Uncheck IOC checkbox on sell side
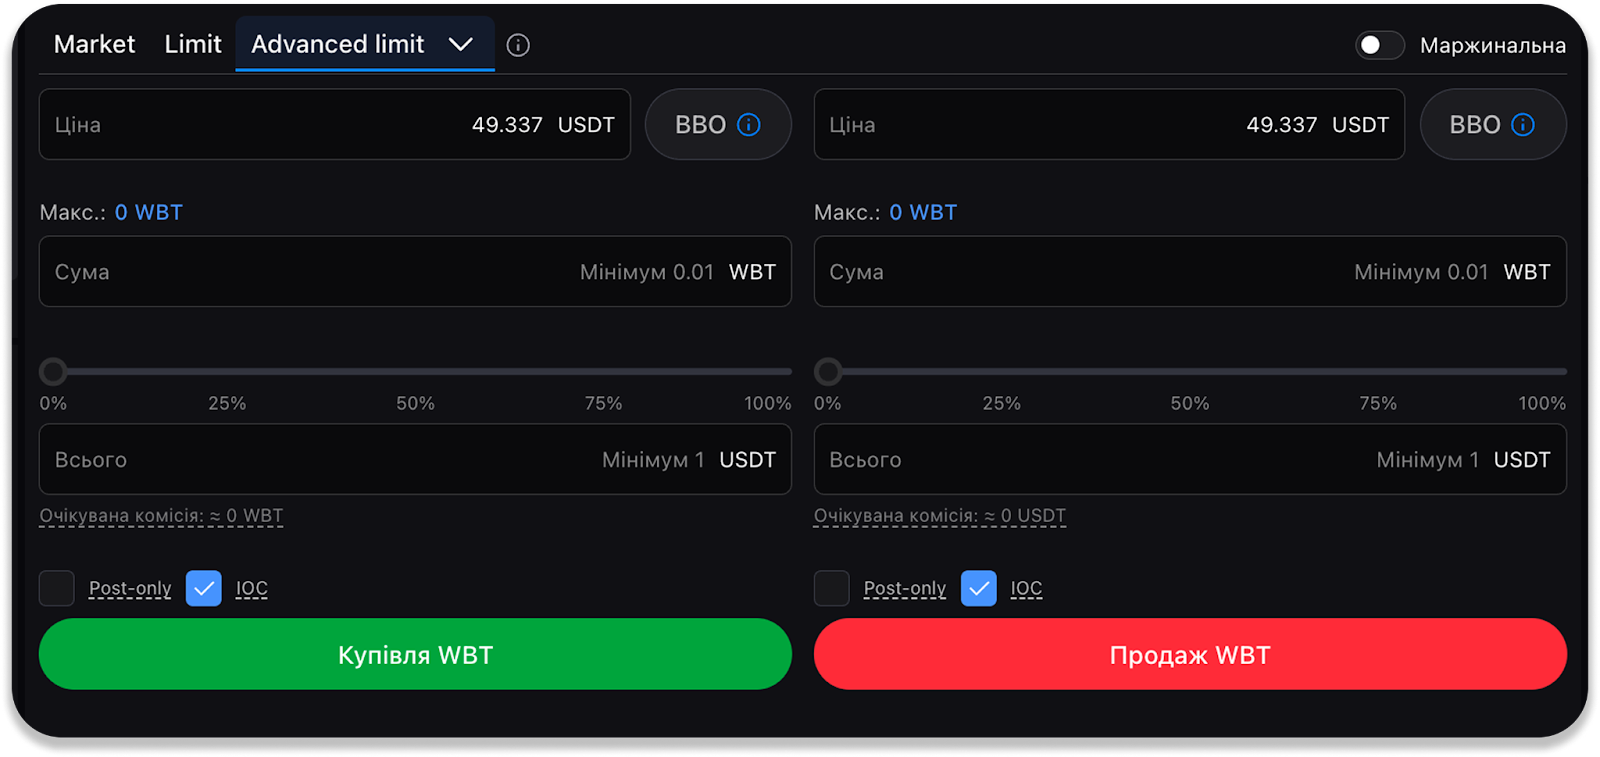This screenshot has width=1600, height=757. 978,588
